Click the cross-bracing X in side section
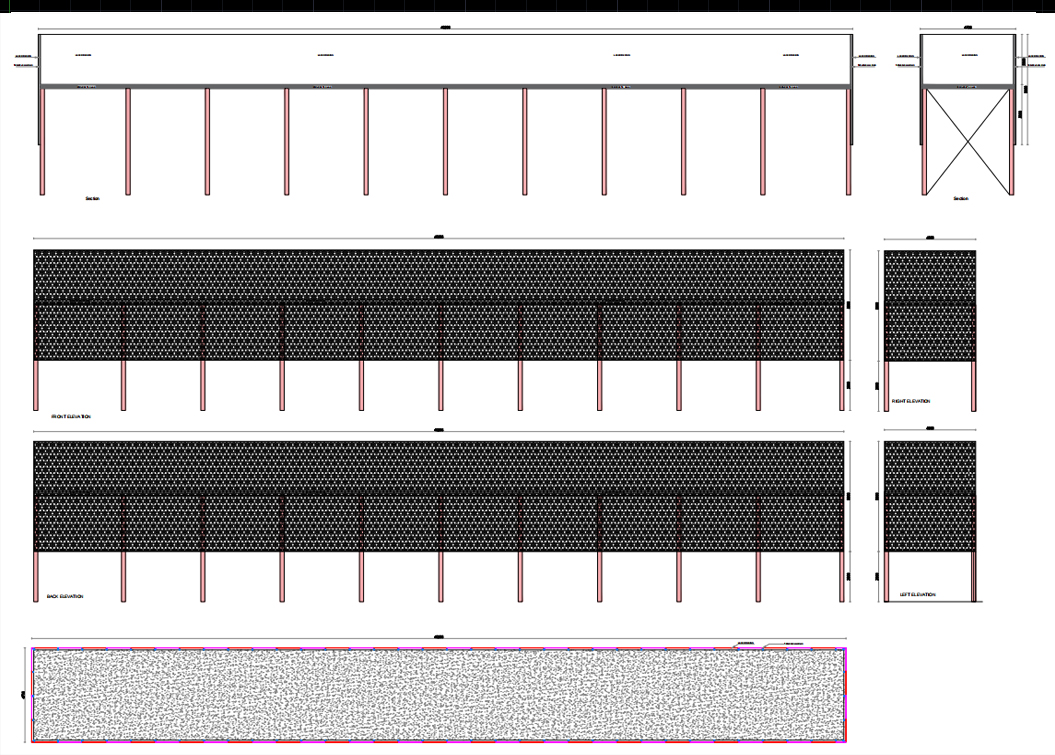 point(968,141)
